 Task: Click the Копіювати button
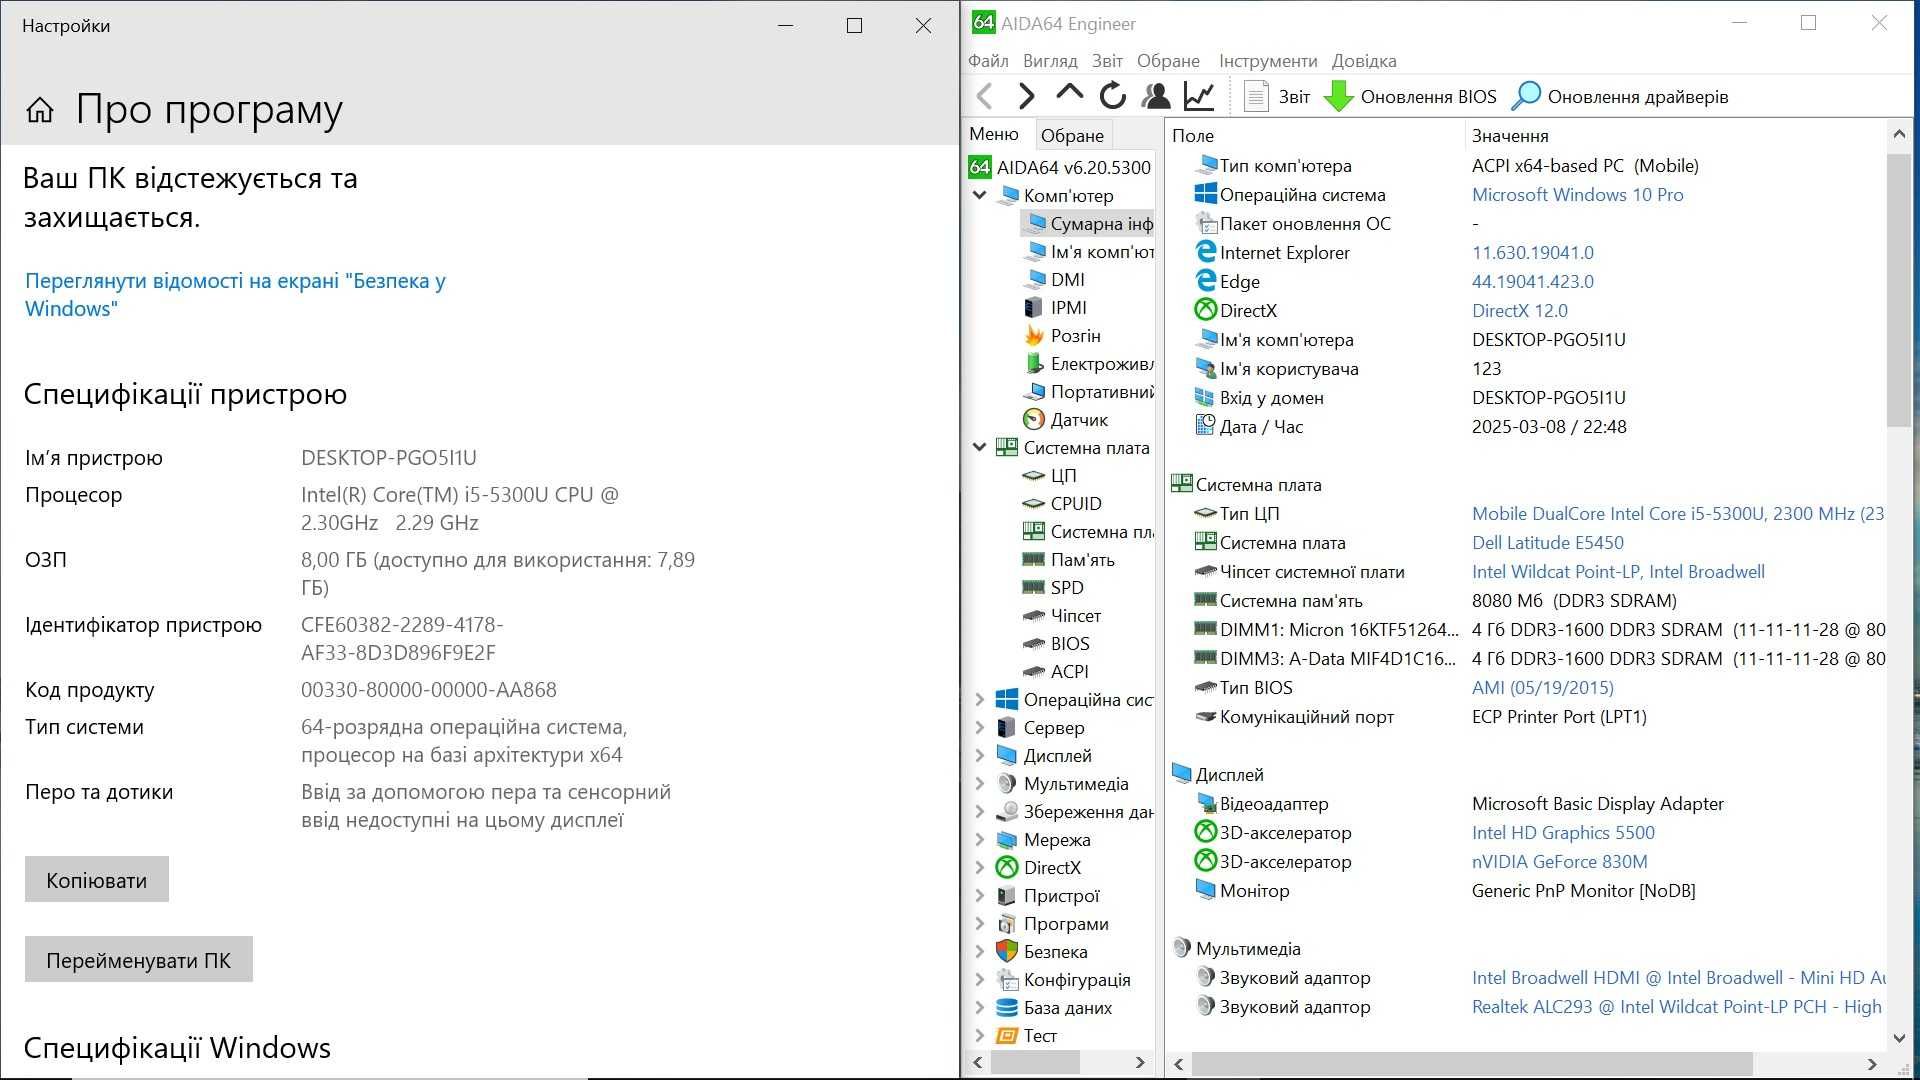tap(97, 880)
